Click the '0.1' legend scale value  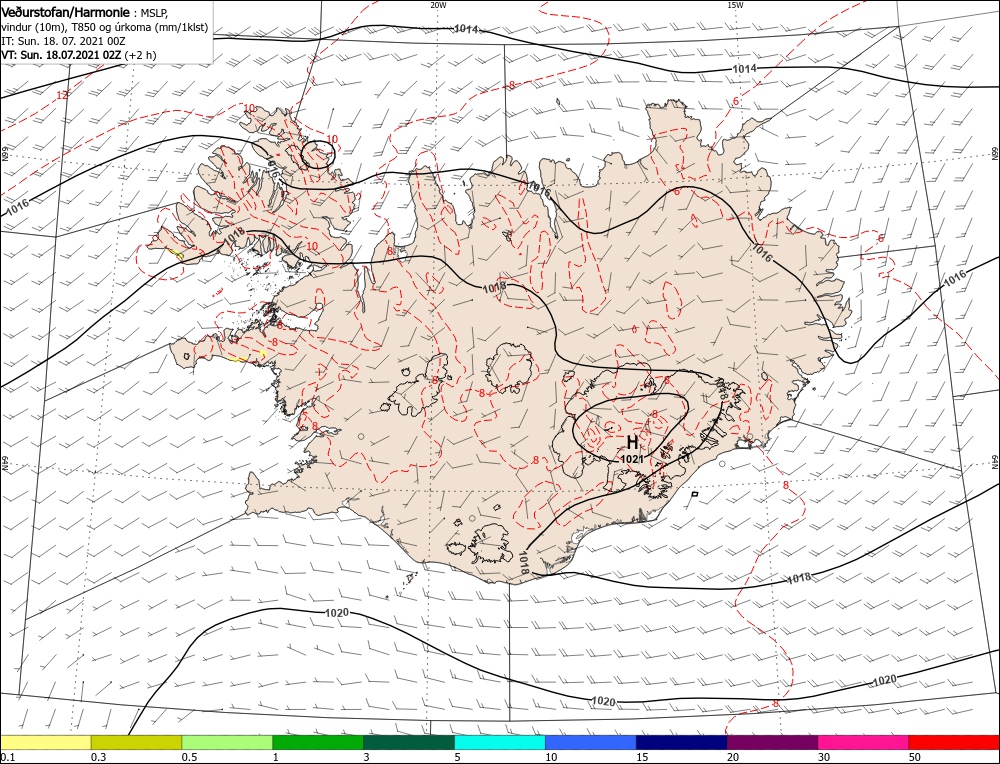click(7, 757)
